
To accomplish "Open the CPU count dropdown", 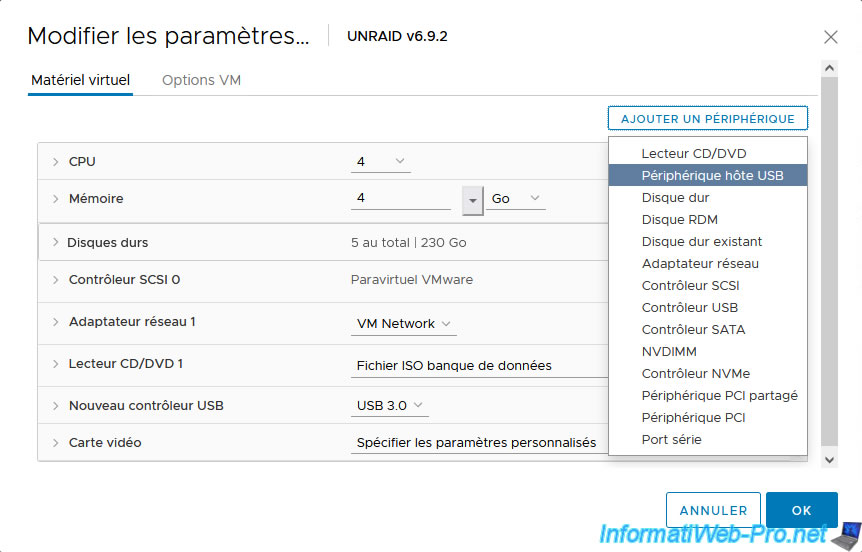I will (x=381, y=162).
